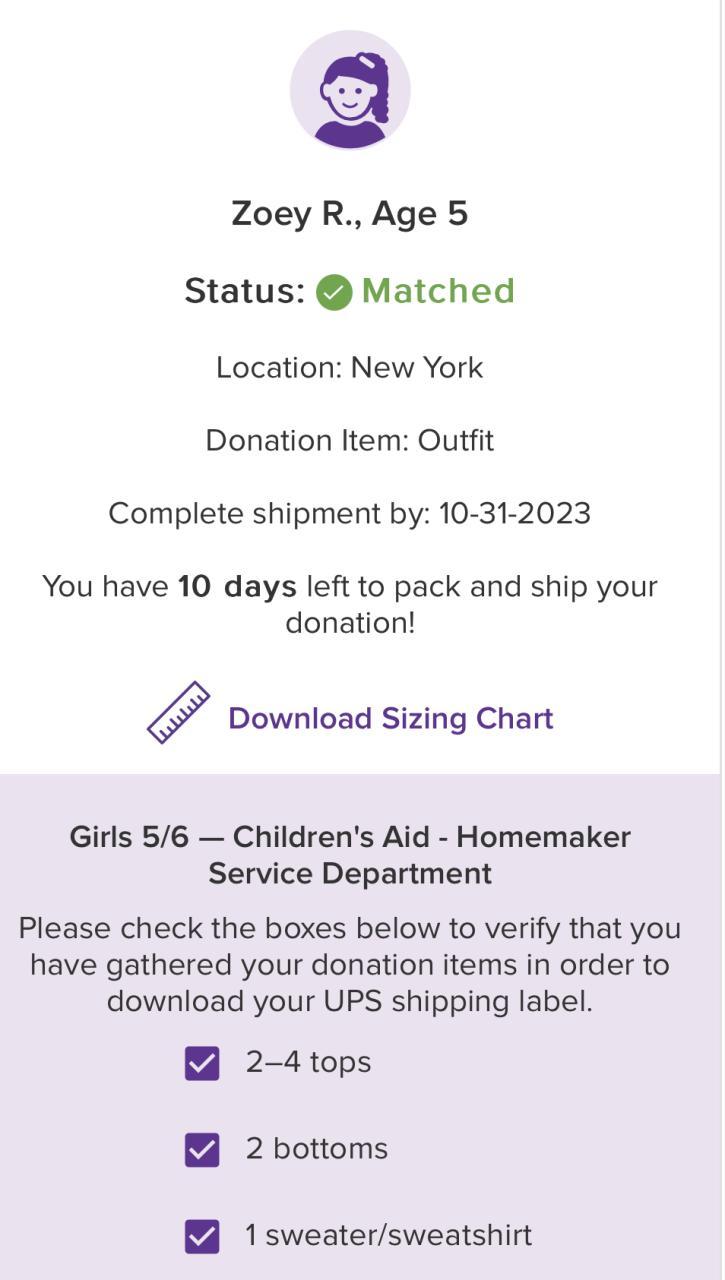Click the "Service Department" heading line
725x1280 pixels.
pos(350,874)
